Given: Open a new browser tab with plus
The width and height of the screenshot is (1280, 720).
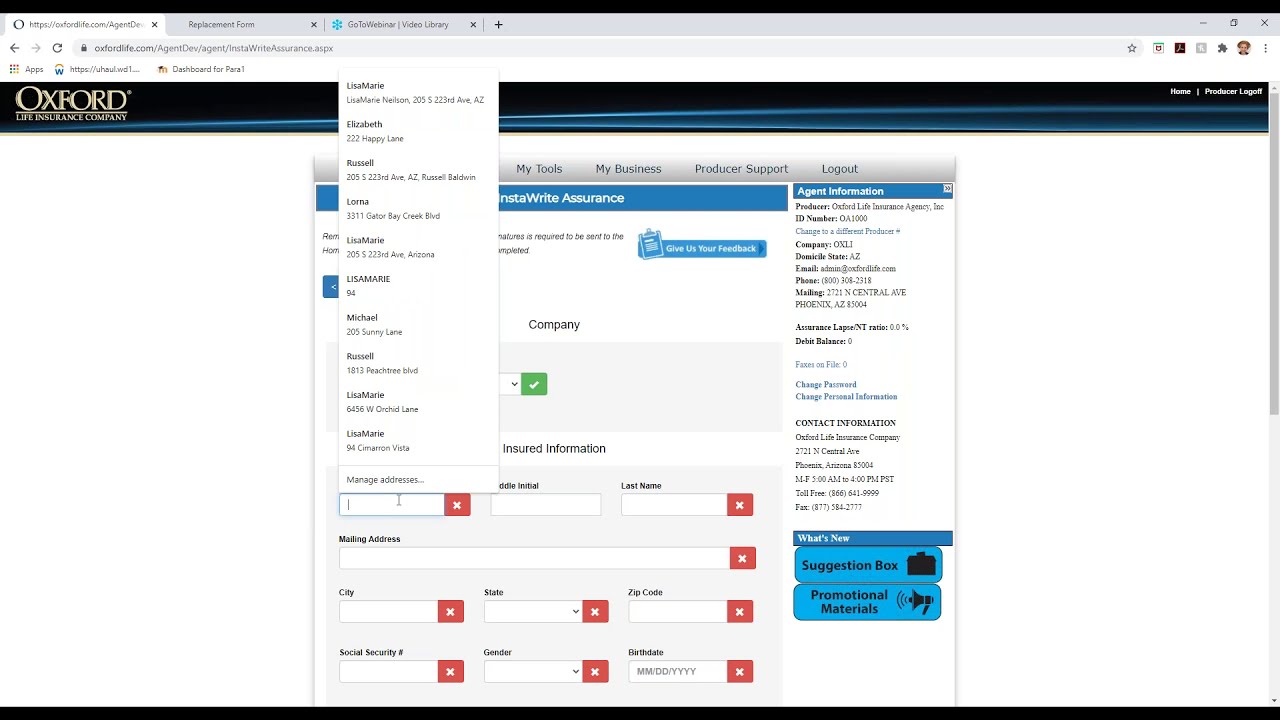Looking at the screenshot, I should pos(498,24).
